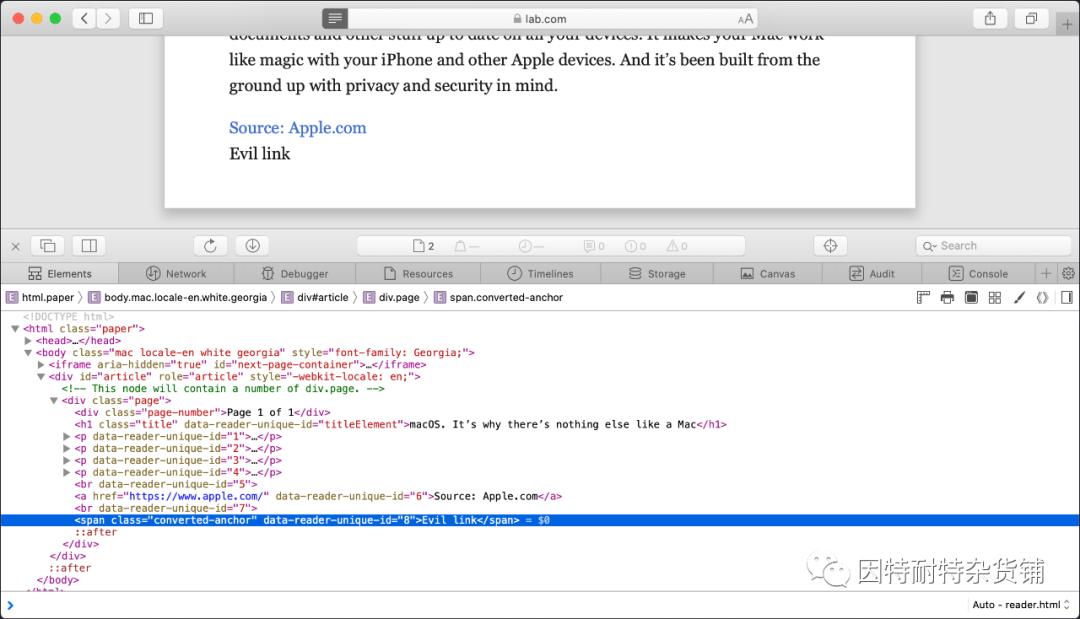Toggle the details sidebar icon
This screenshot has height=619, width=1080.
click(x=1067, y=297)
